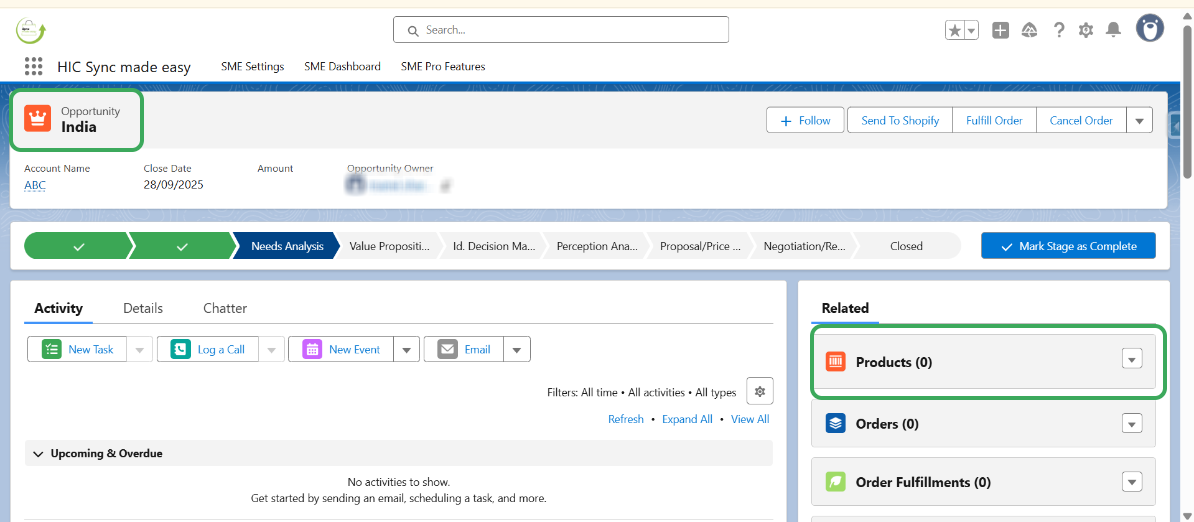Select second completed stage in path

tap(182, 246)
